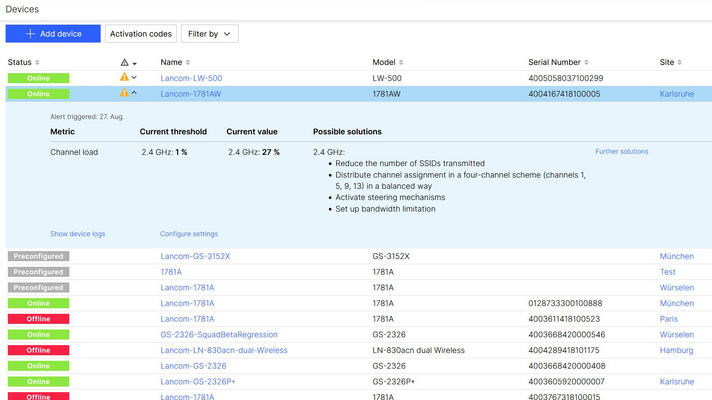This screenshot has width=712, height=400.
Task: Click the Devices page title
Action: tap(22, 9)
